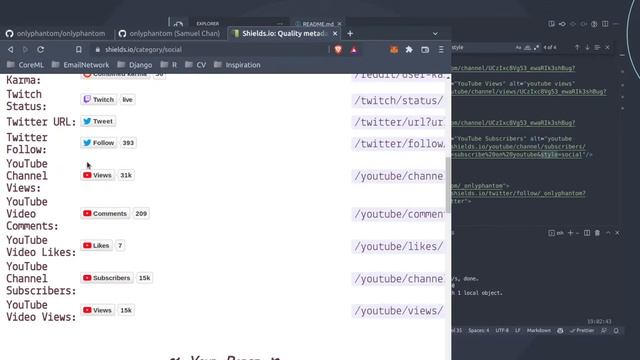Select the /twitter/url path
Image resolution: width=640 pixels, height=360 pixels.
398,122
